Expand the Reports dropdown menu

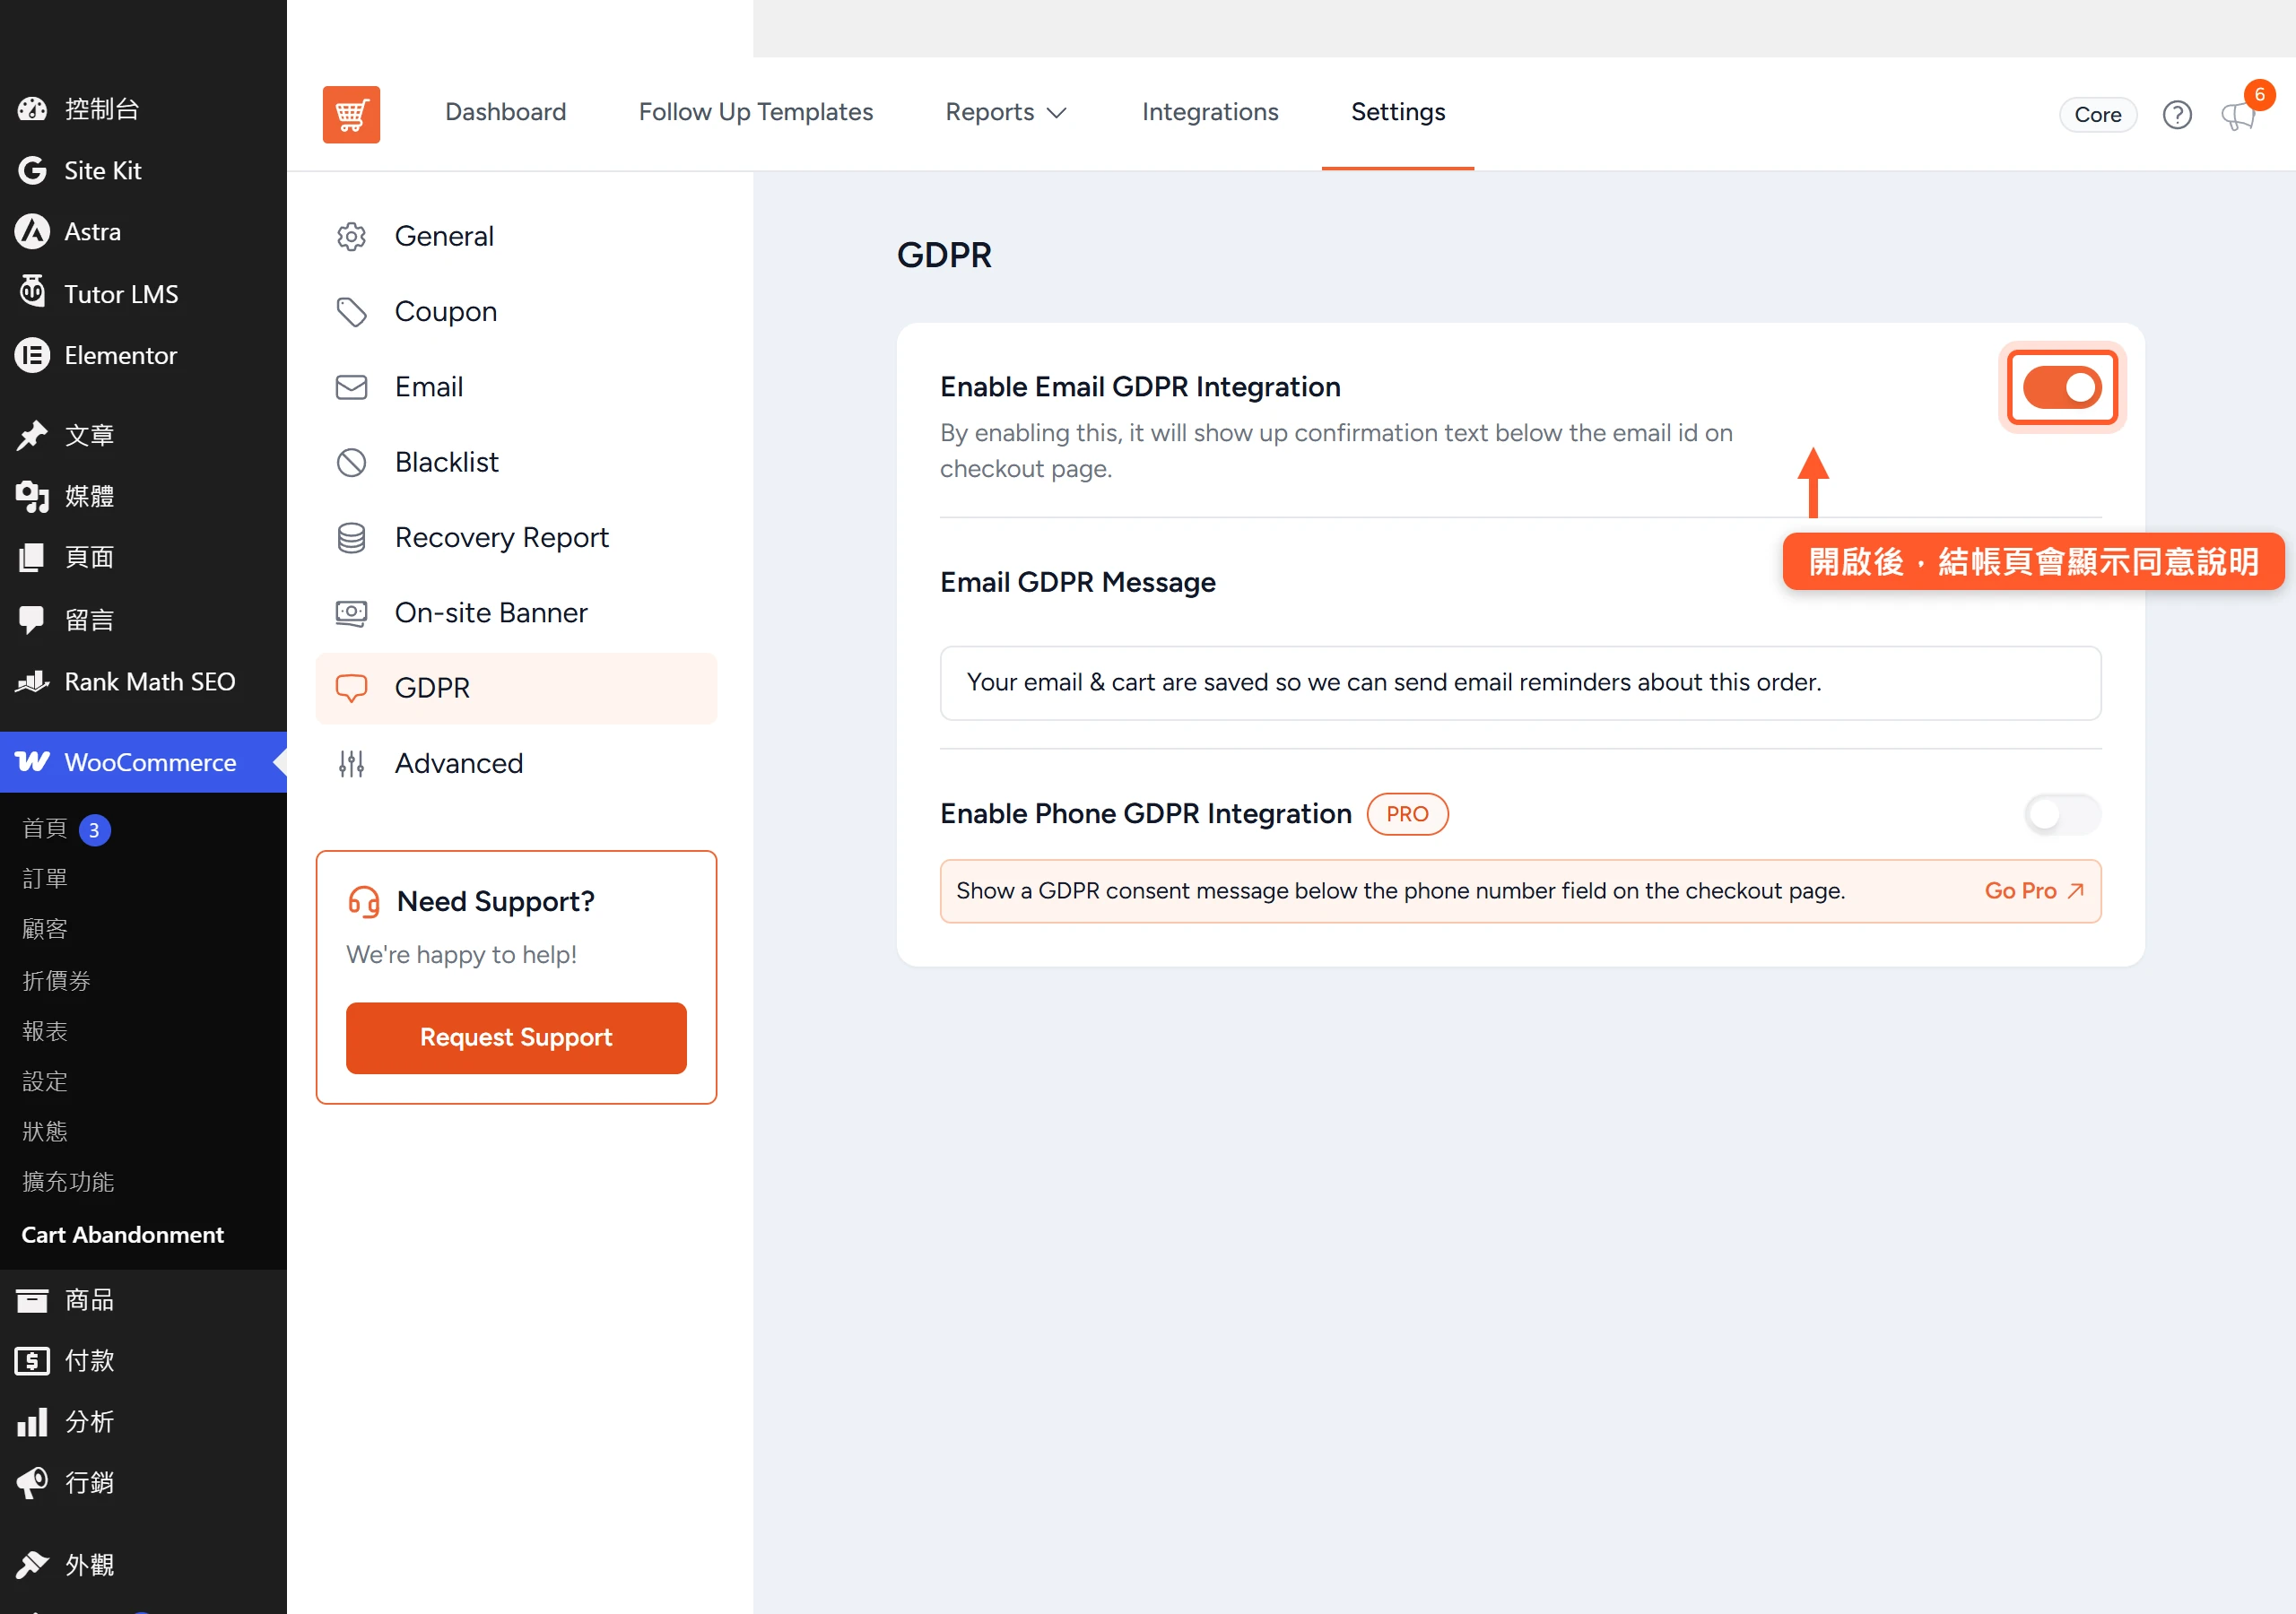(1007, 112)
